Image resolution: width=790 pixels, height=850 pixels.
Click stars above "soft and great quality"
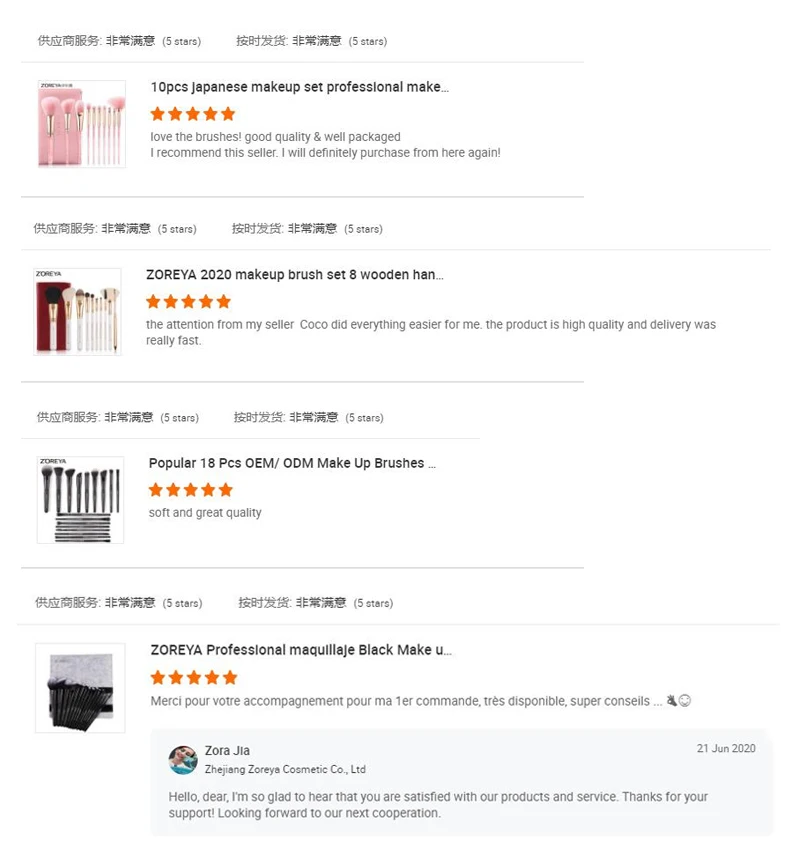pyautogui.click(x=190, y=490)
